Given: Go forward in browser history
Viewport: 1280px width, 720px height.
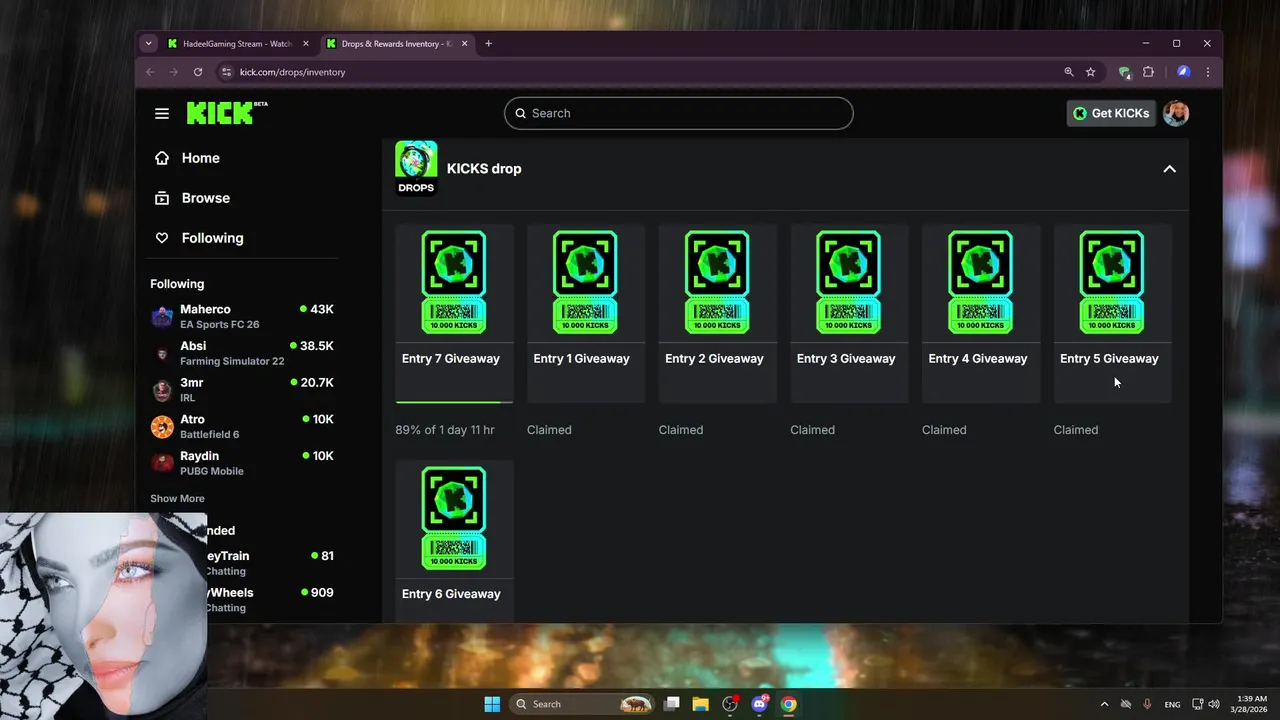Looking at the screenshot, I should tap(173, 72).
